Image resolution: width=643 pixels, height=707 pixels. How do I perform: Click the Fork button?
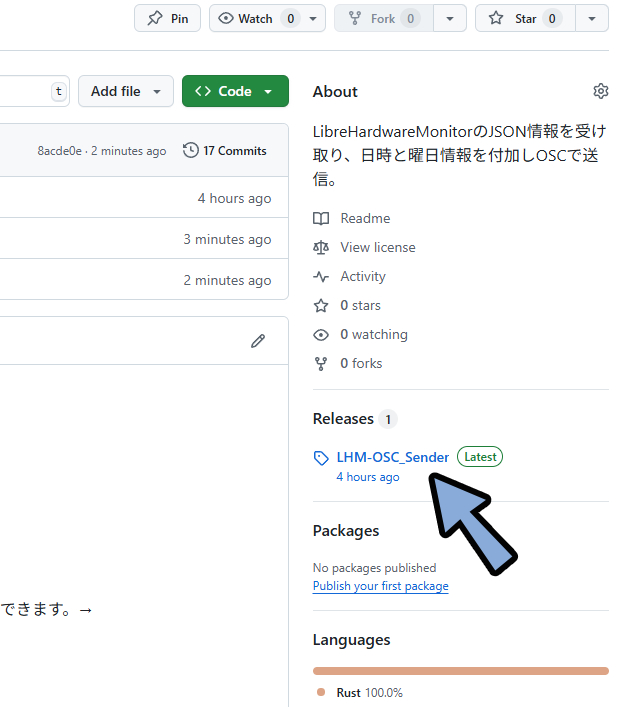click(x=384, y=18)
